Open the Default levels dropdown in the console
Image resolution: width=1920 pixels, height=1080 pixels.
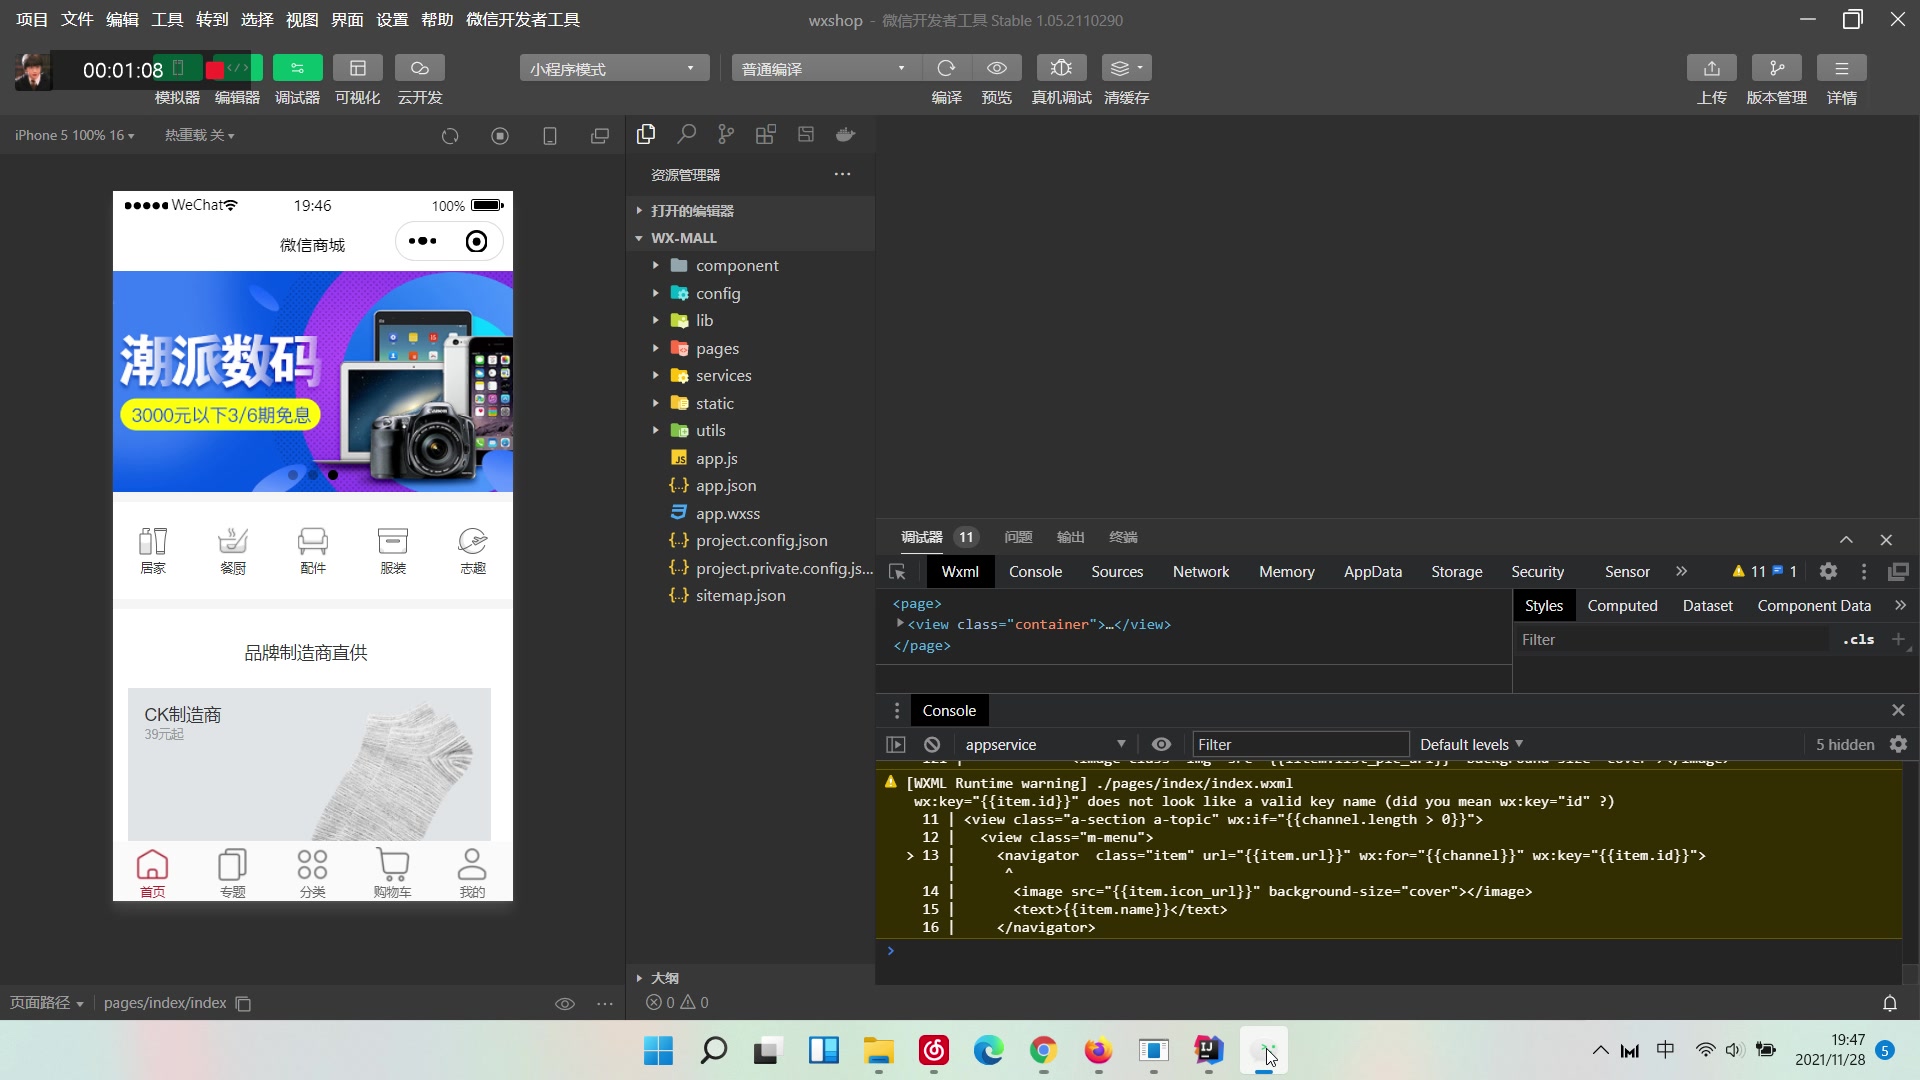pos(1471,744)
